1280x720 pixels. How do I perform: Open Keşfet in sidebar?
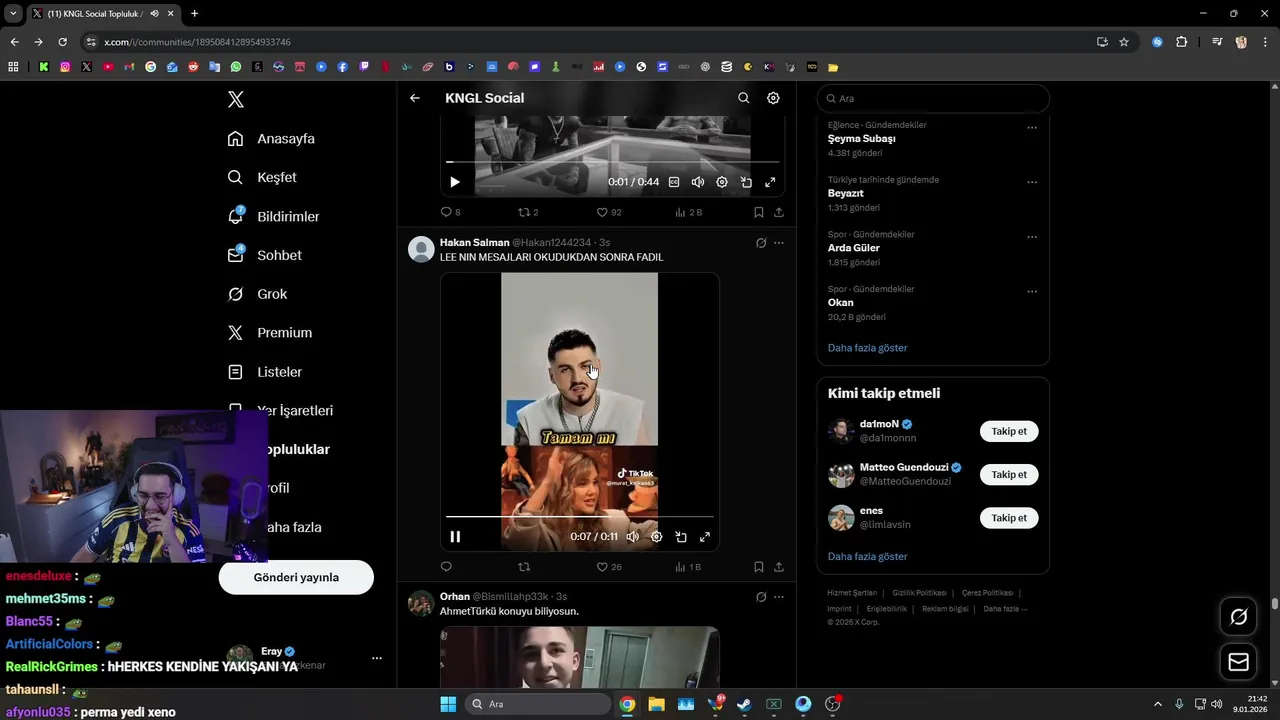[262, 177]
